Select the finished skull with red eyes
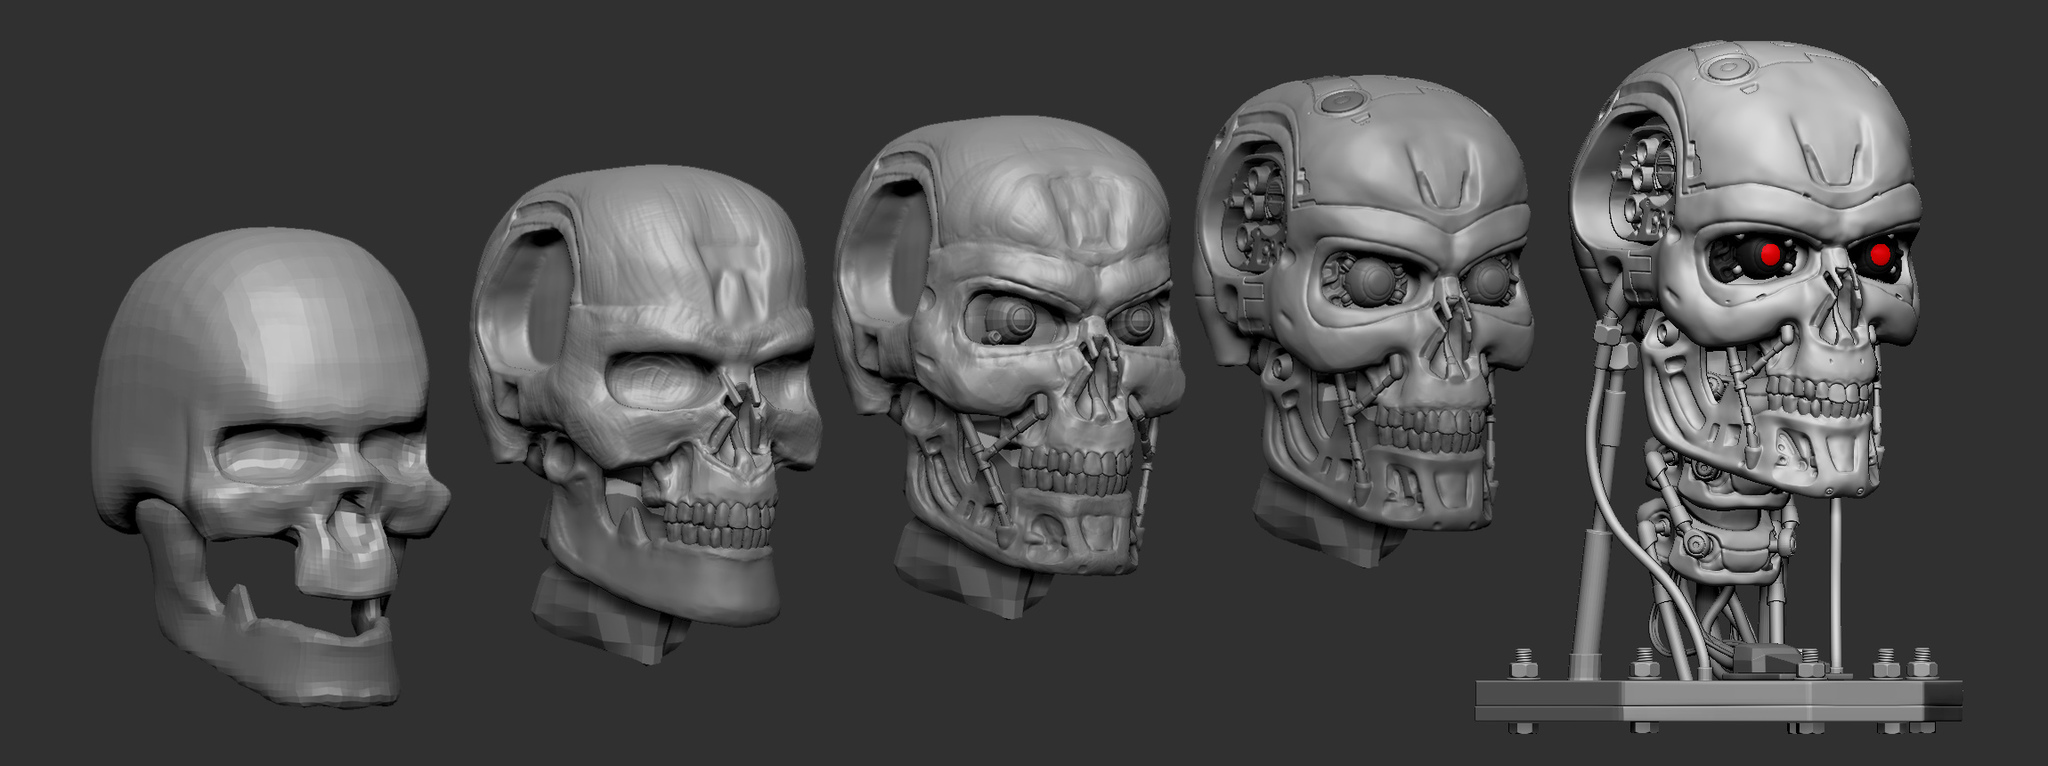The image size is (2048, 766). click(x=1745, y=270)
